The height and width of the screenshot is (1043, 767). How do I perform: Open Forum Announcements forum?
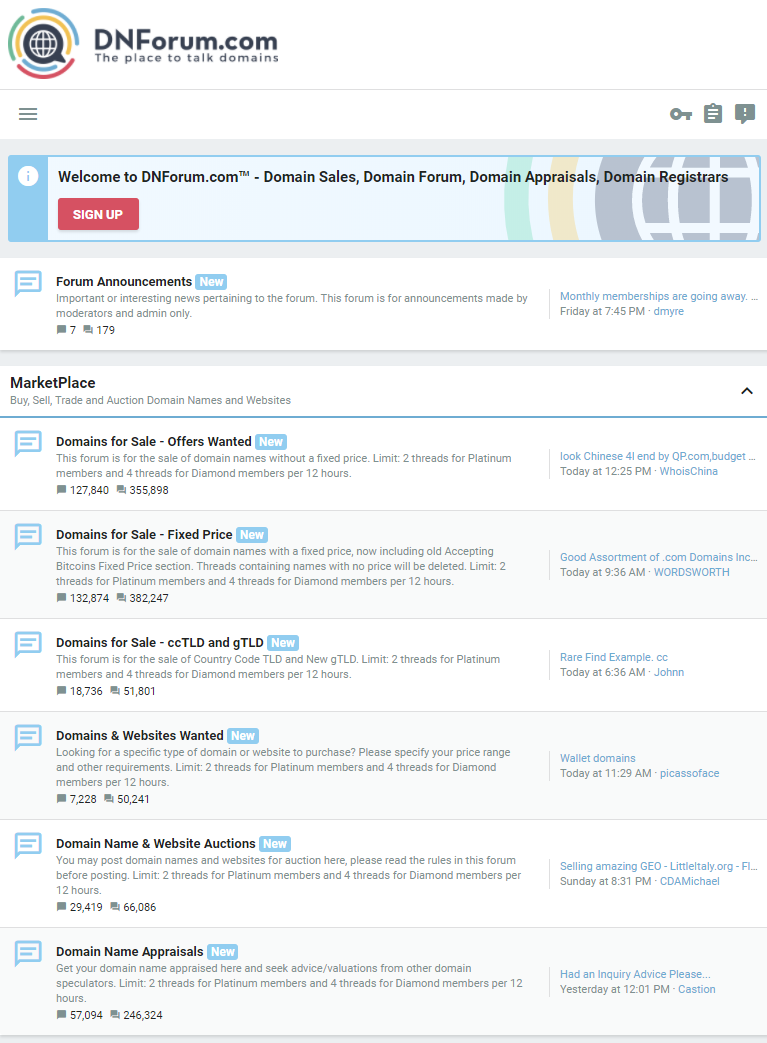(x=124, y=281)
